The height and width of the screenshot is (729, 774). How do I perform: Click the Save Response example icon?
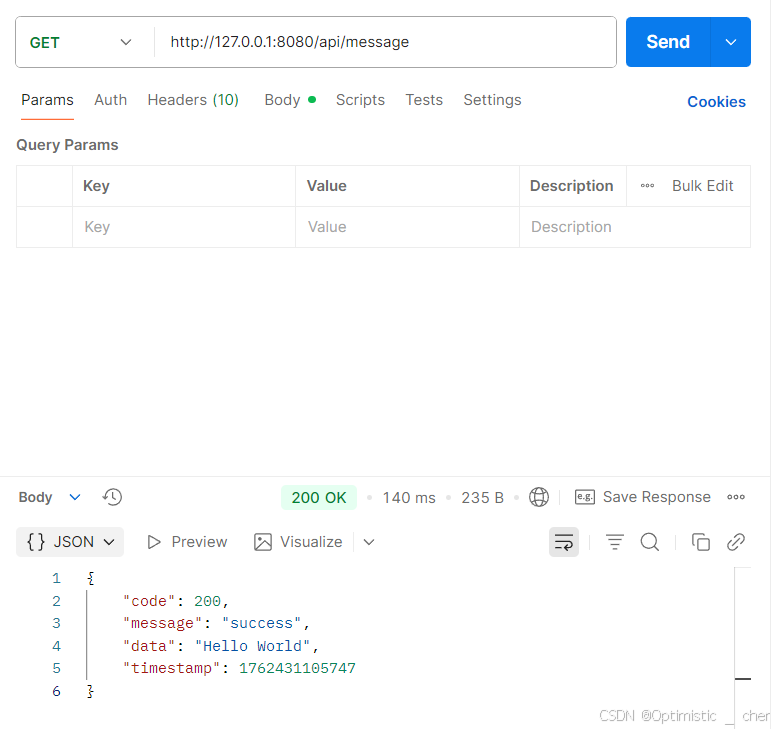click(585, 497)
